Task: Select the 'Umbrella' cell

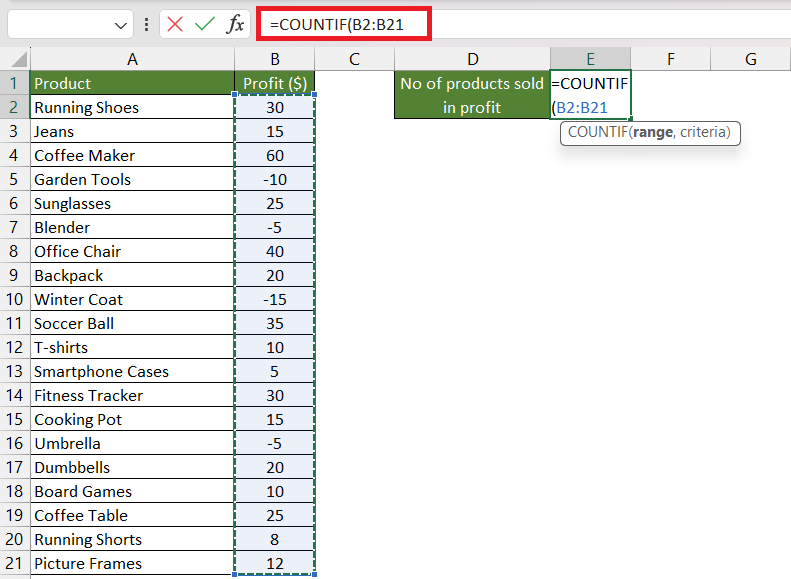Action: [132, 443]
